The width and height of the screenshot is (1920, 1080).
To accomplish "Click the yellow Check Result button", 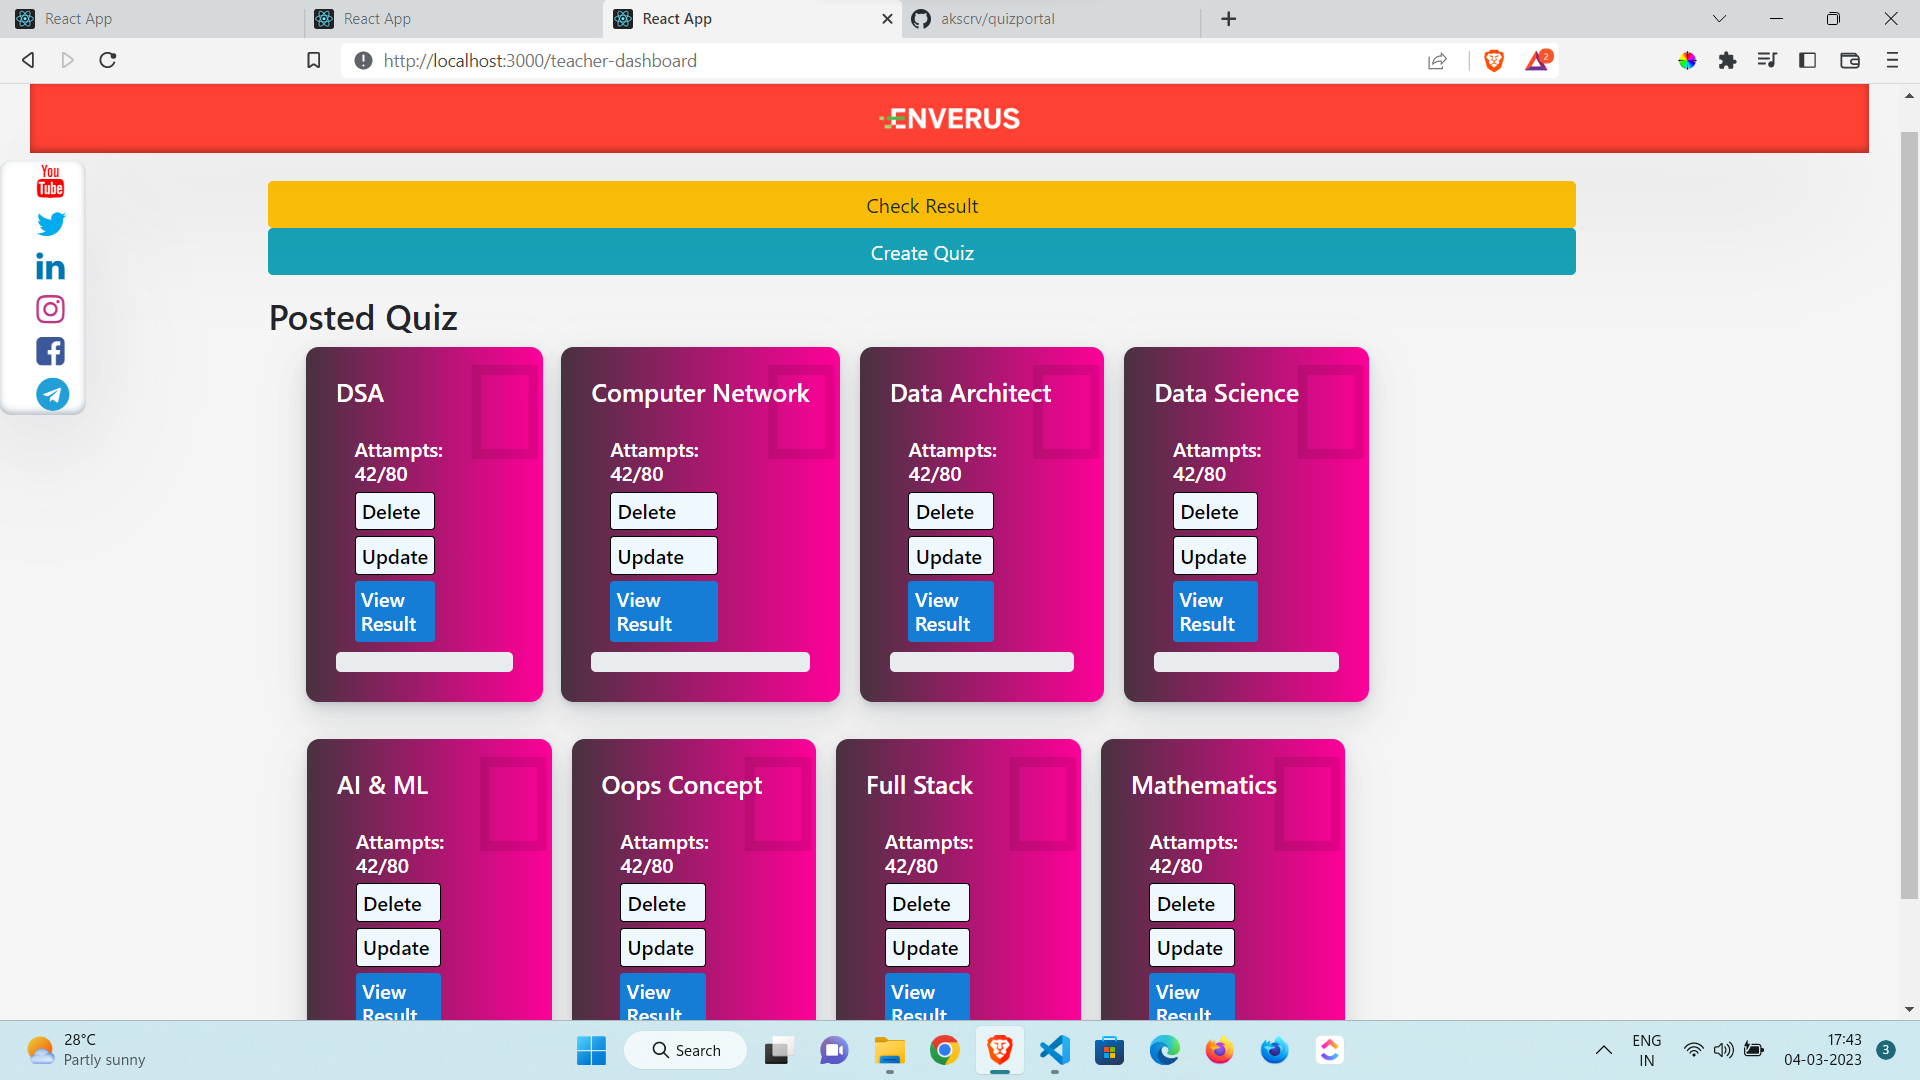I will (x=922, y=205).
